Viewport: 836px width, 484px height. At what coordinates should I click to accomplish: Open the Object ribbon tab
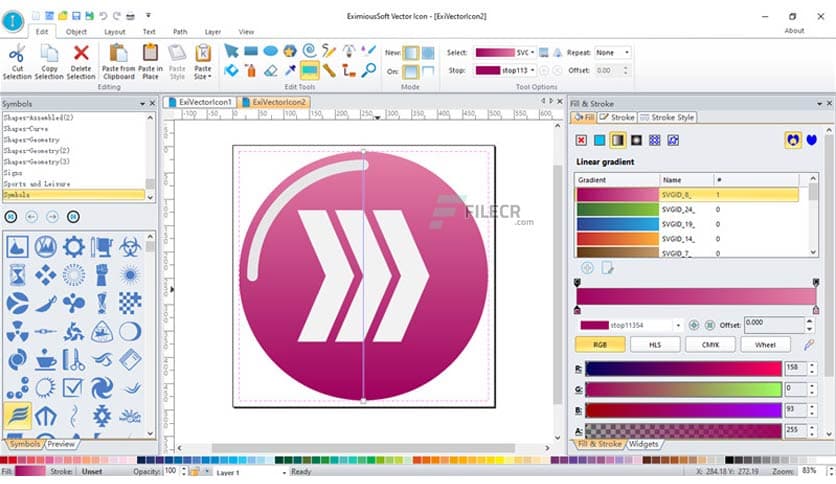tap(76, 32)
